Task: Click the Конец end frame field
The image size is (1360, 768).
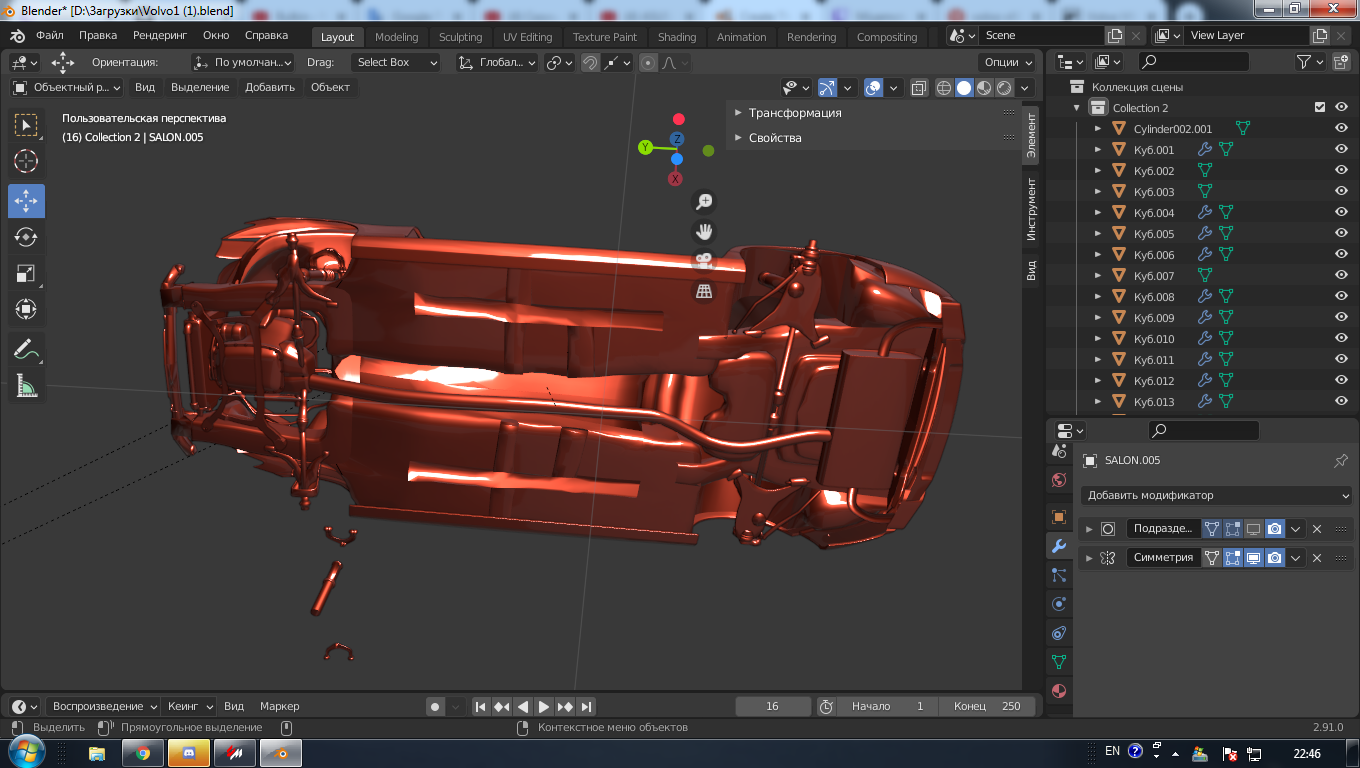Action: (x=988, y=706)
